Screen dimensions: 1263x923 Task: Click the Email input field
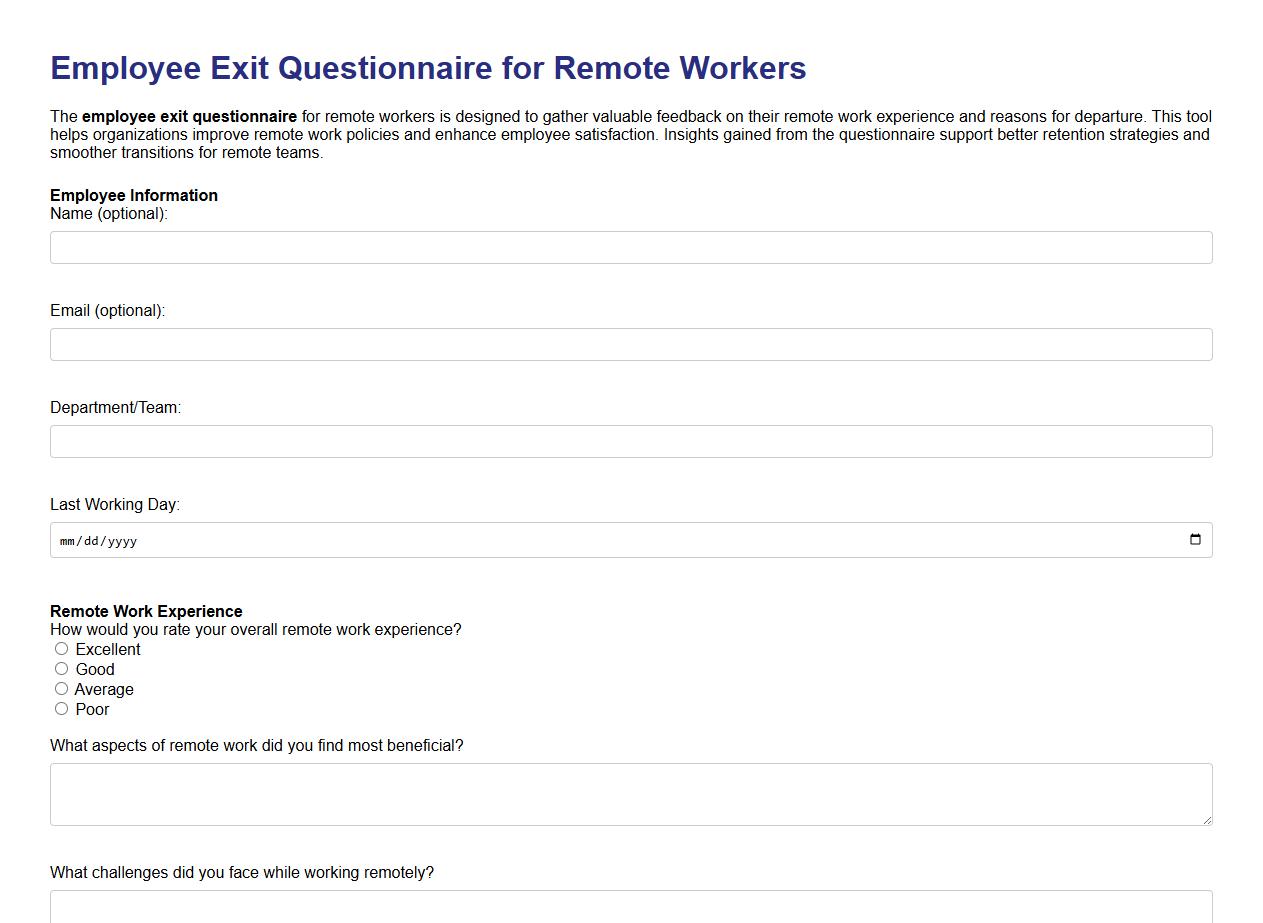pos(630,344)
